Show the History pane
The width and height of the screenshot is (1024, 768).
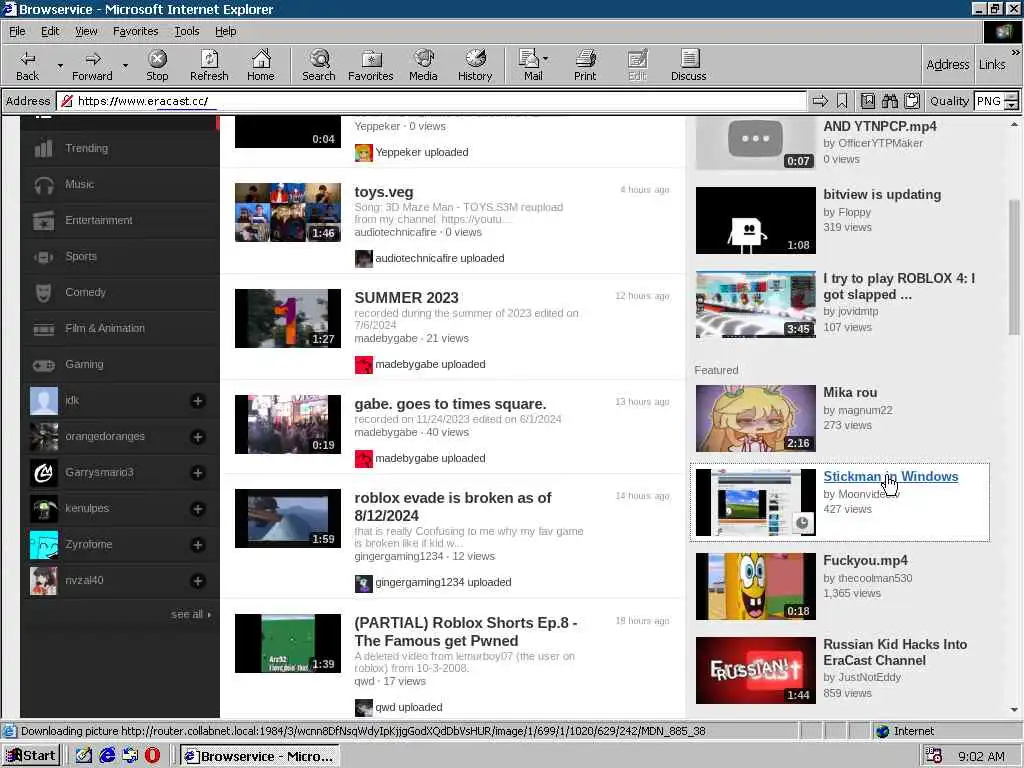pos(475,65)
